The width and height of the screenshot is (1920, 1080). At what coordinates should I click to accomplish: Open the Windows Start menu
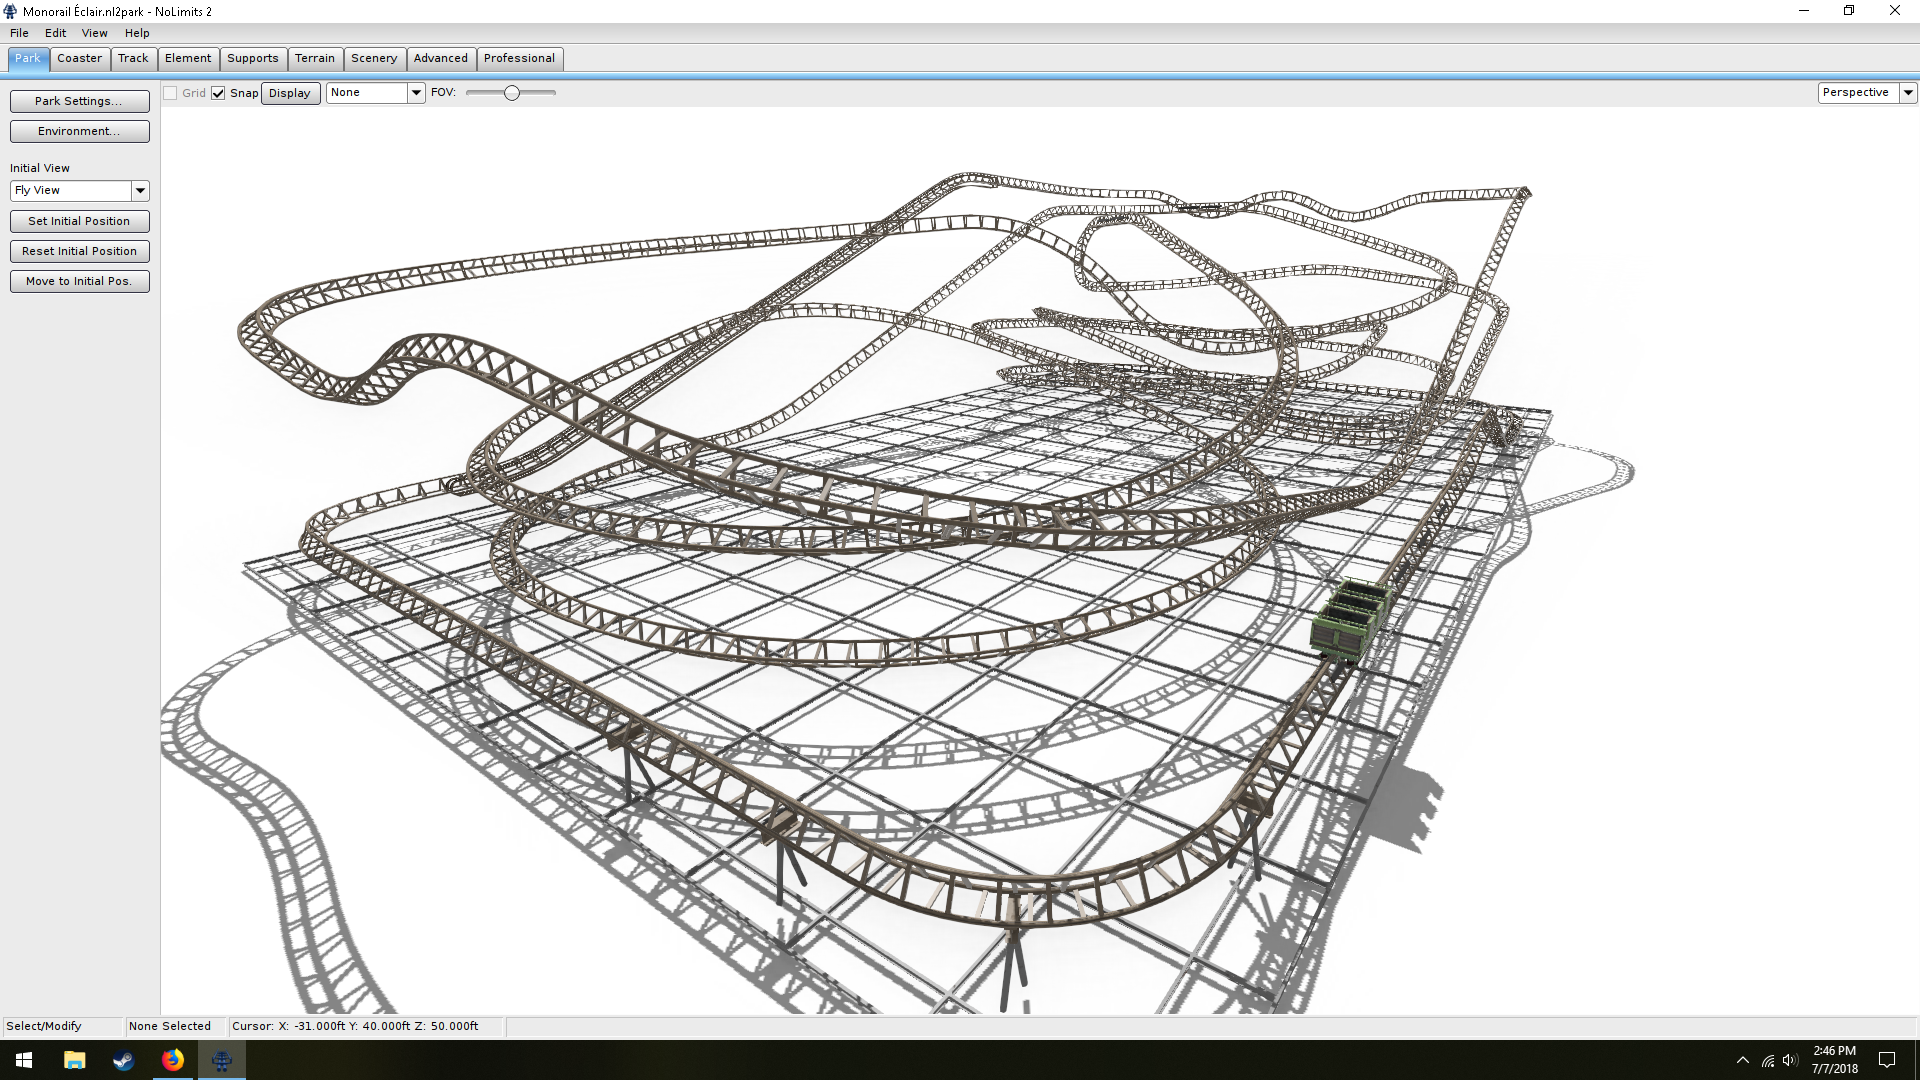pos(24,1060)
